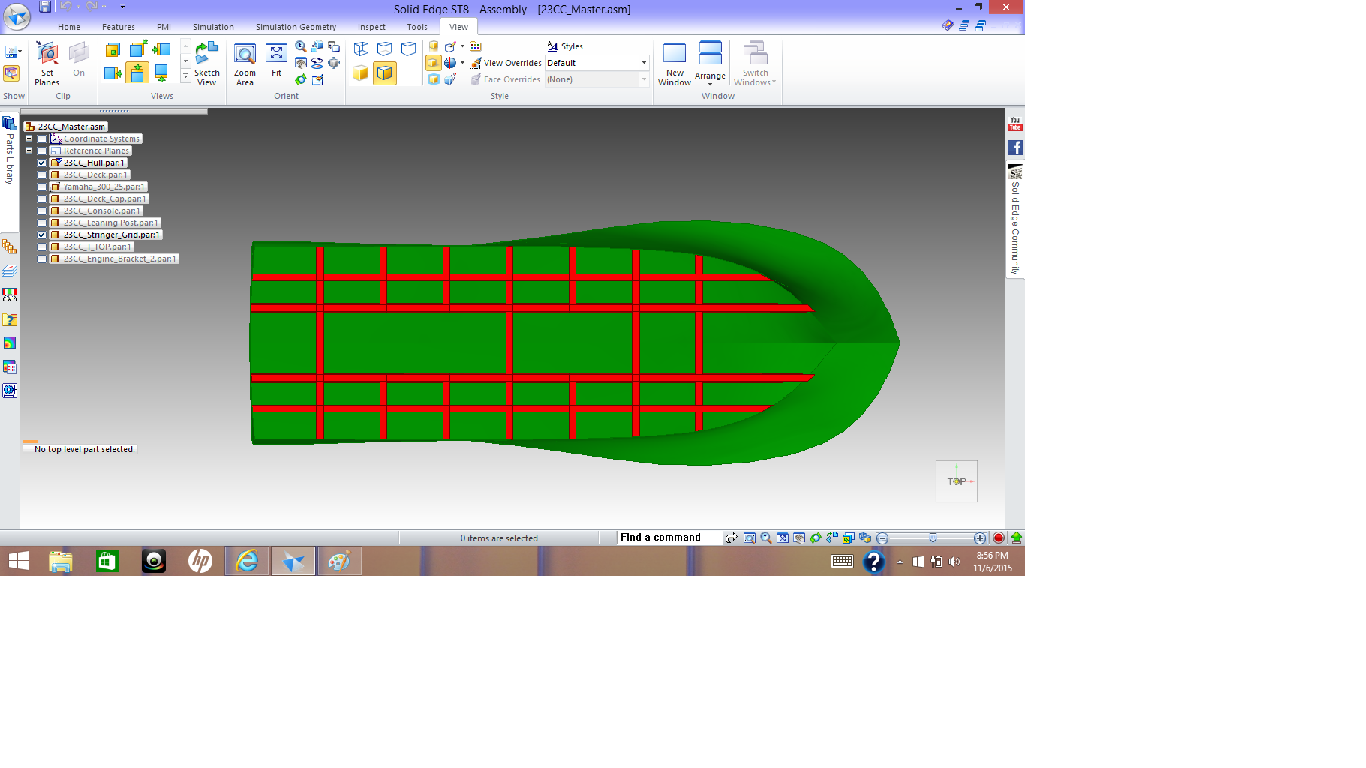1366x768 pixels.
Task: Click the New Window icon
Action: point(675,62)
